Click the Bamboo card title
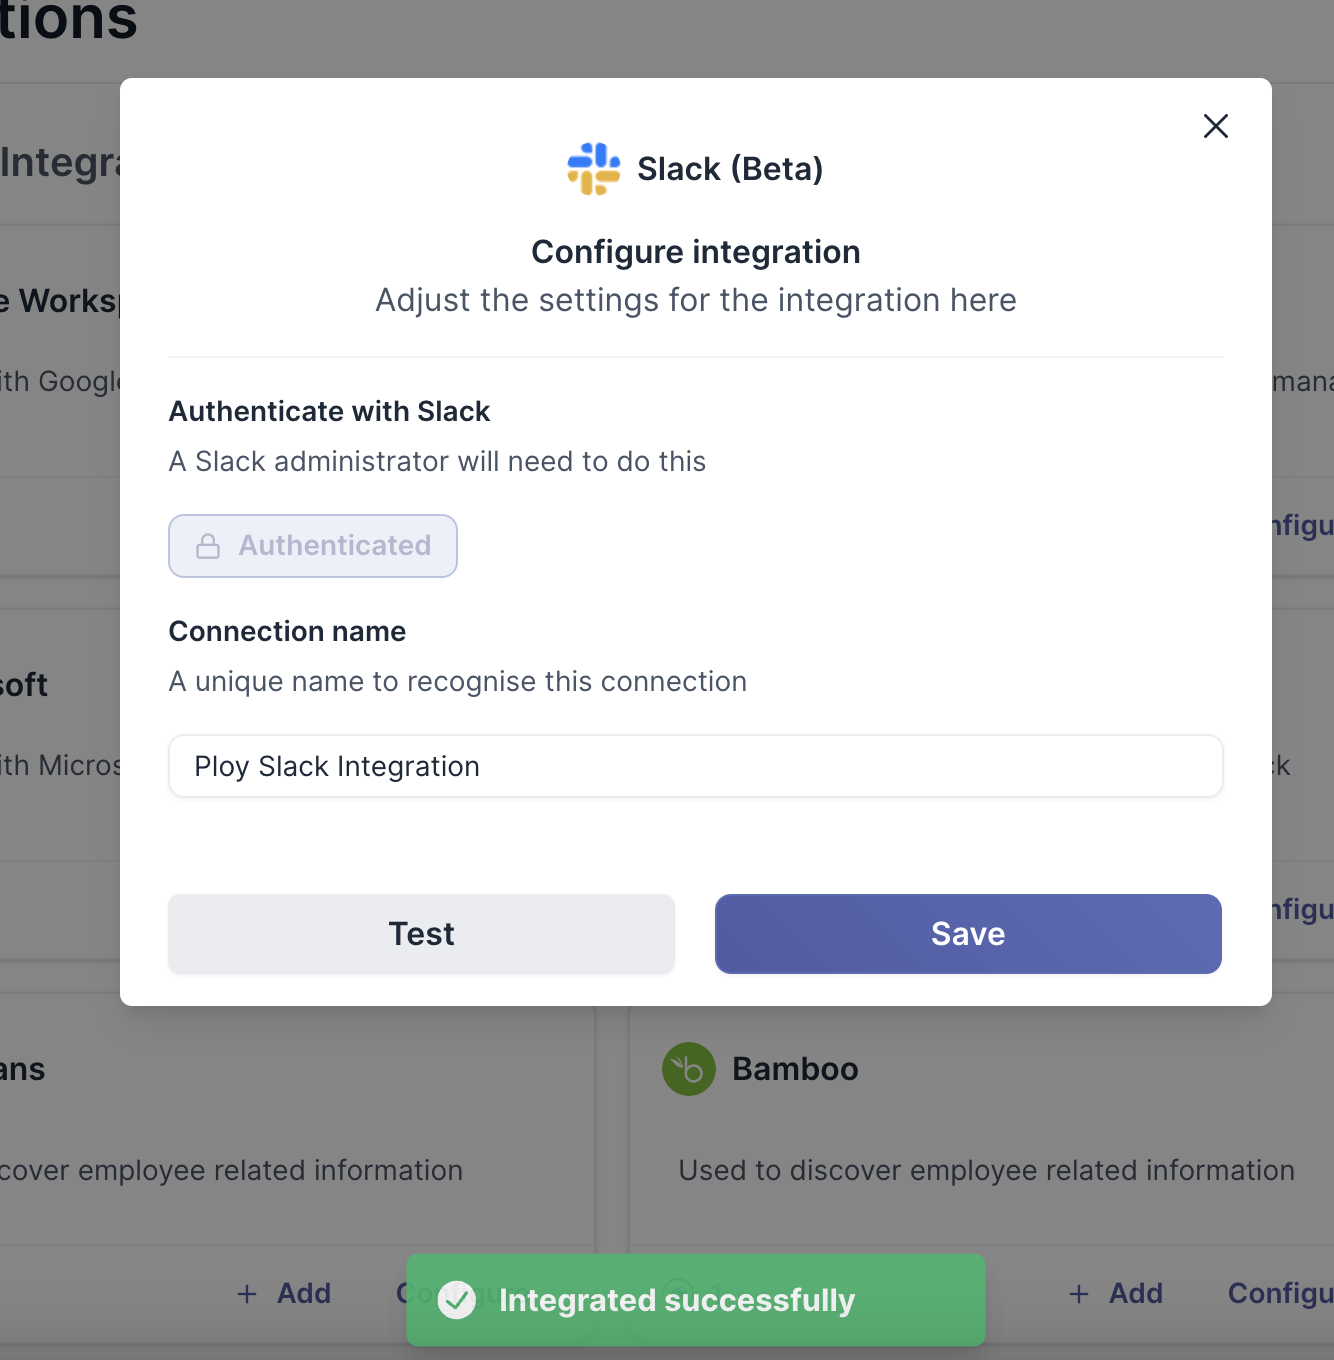The height and width of the screenshot is (1360, 1334). tap(795, 1069)
